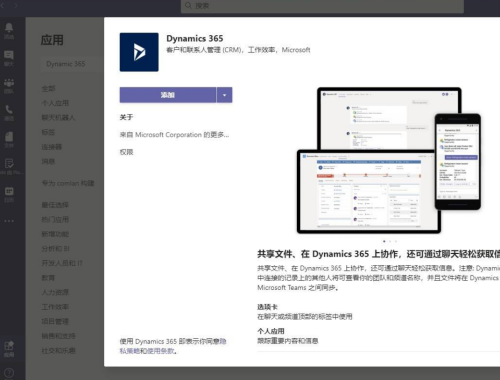Select 个人应用 in the Apps category list

pyautogui.click(x=55, y=103)
